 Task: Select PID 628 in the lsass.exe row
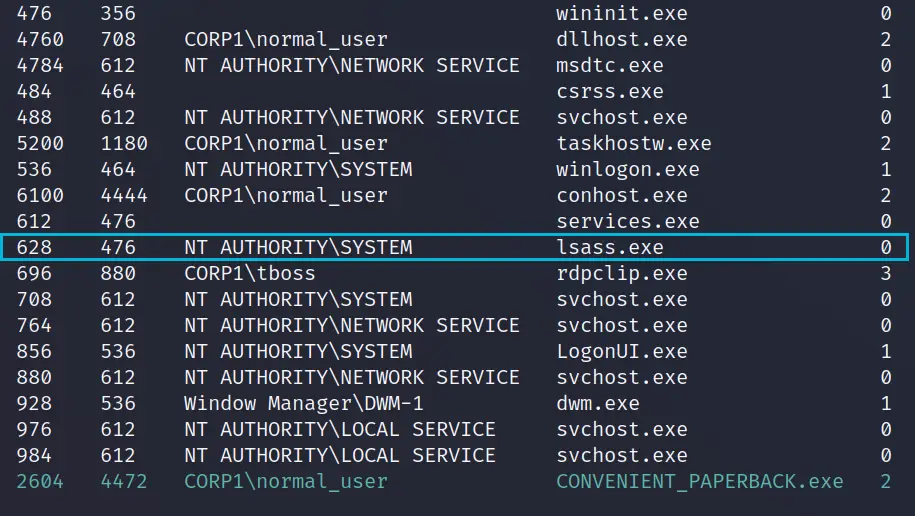pos(34,247)
